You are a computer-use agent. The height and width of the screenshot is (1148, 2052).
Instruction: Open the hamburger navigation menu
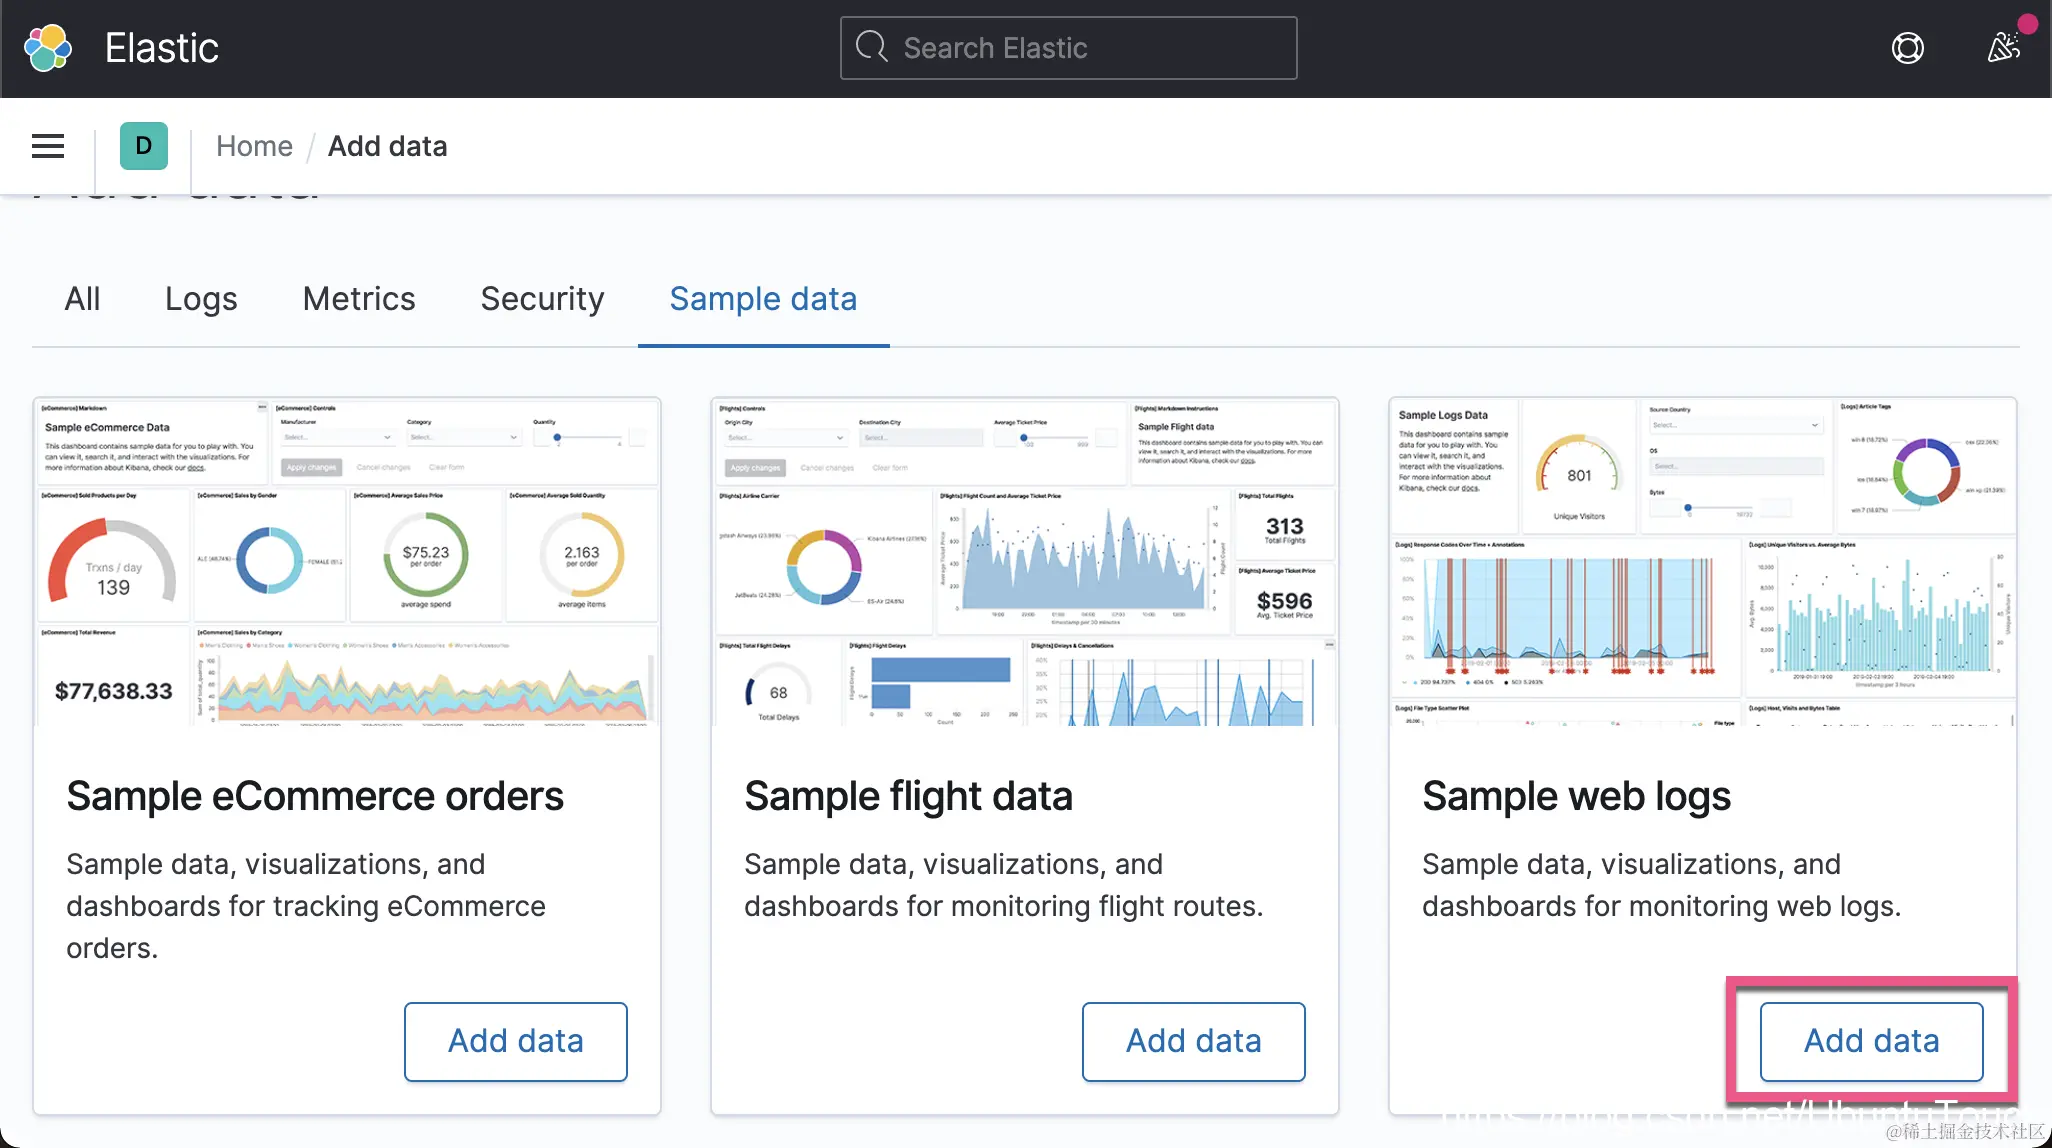pyautogui.click(x=48, y=146)
